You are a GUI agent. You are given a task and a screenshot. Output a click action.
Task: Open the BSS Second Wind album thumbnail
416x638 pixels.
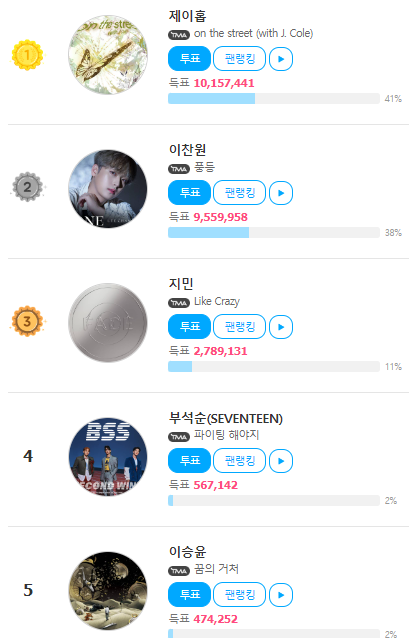(x=108, y=457)
